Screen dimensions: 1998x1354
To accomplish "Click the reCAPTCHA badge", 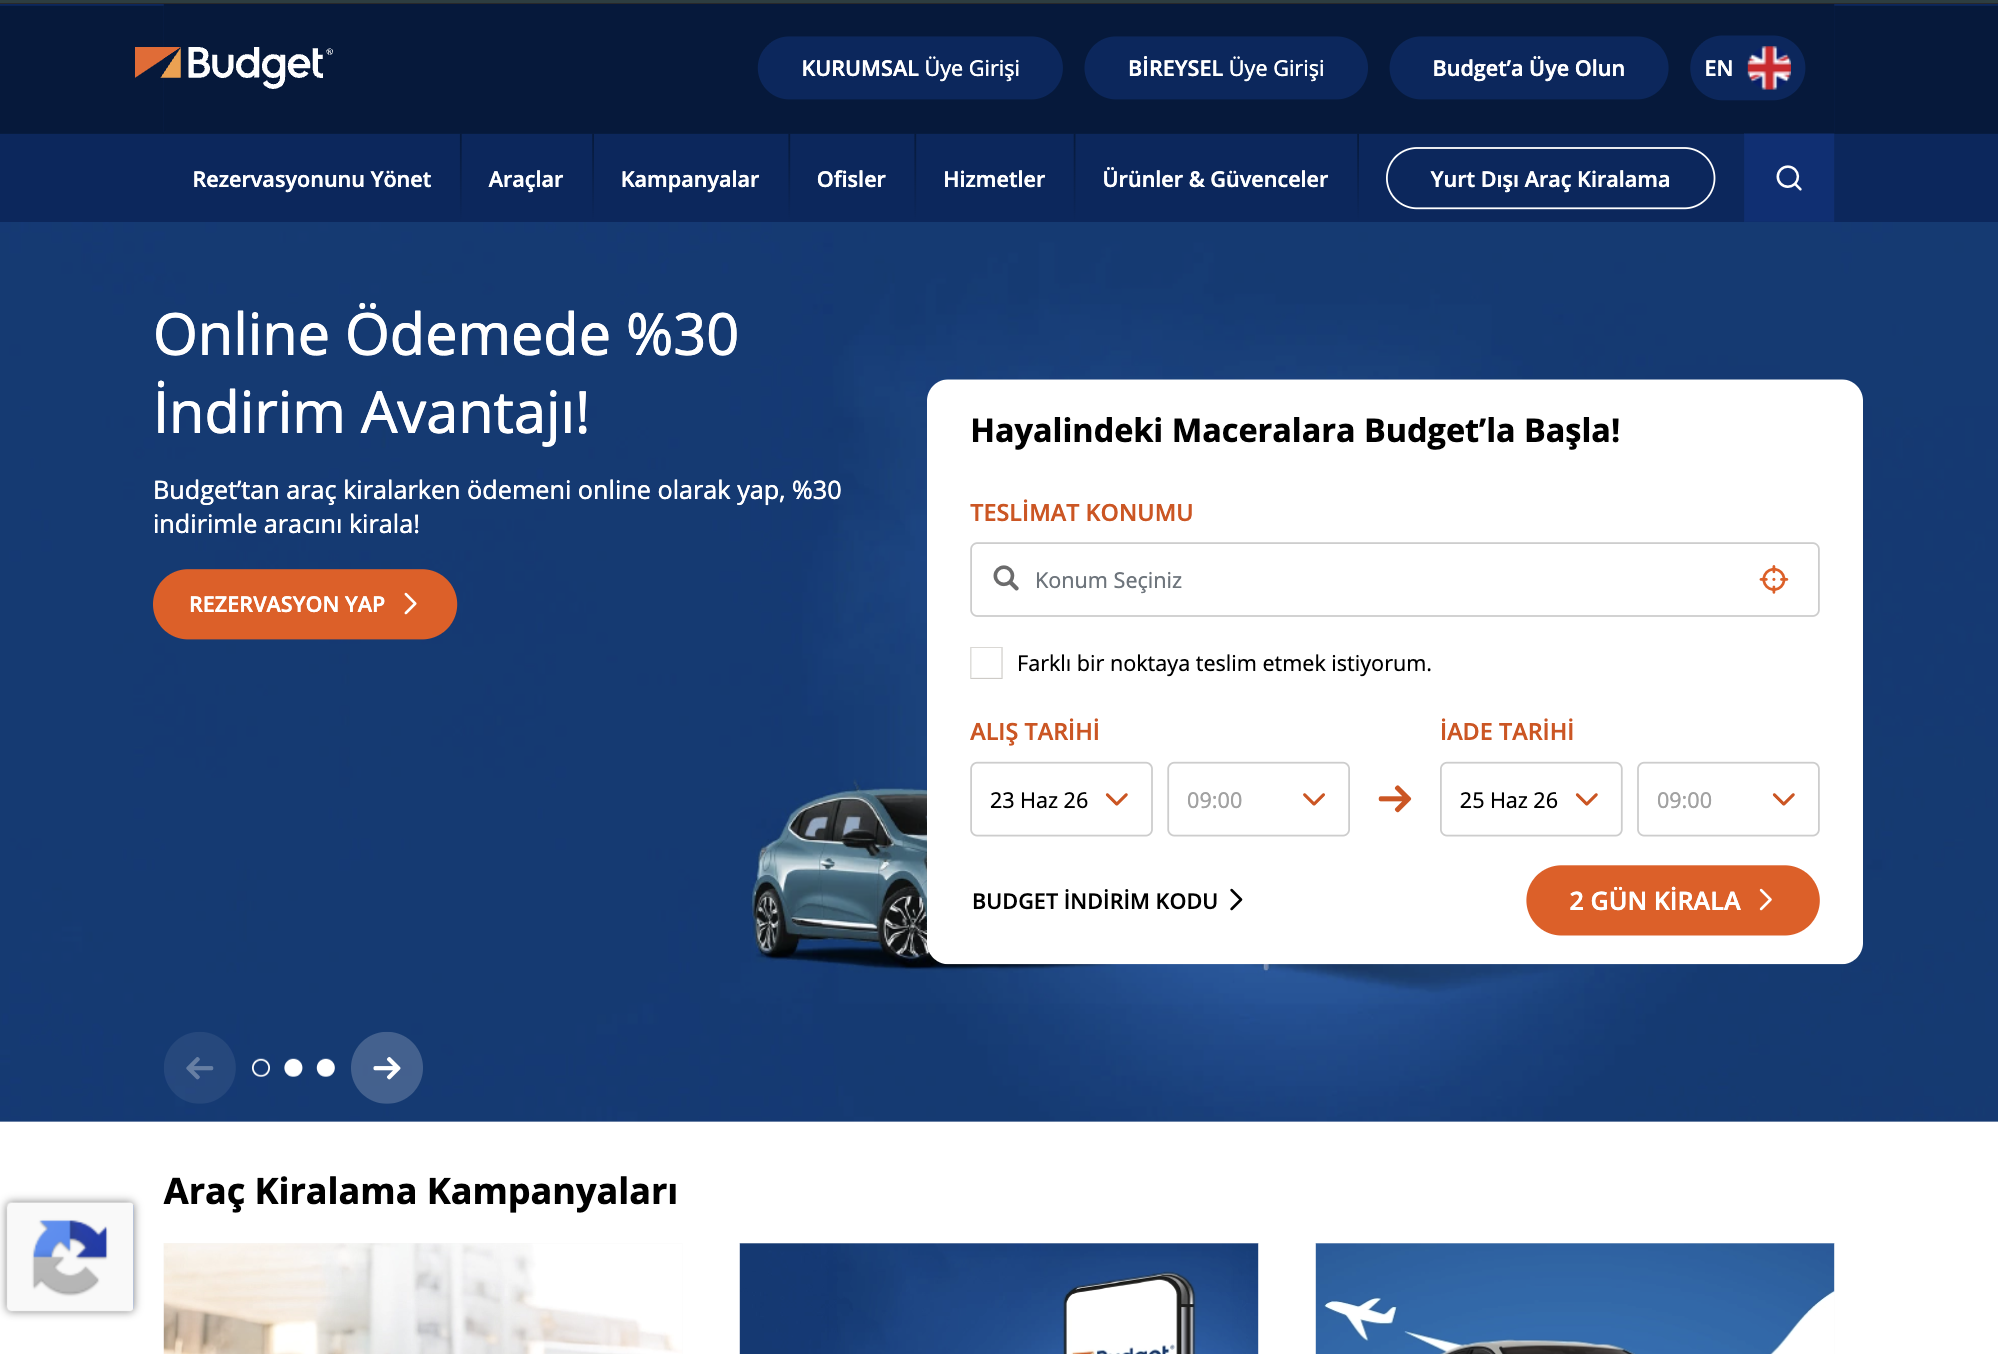I will click(x=70, y=1256).
